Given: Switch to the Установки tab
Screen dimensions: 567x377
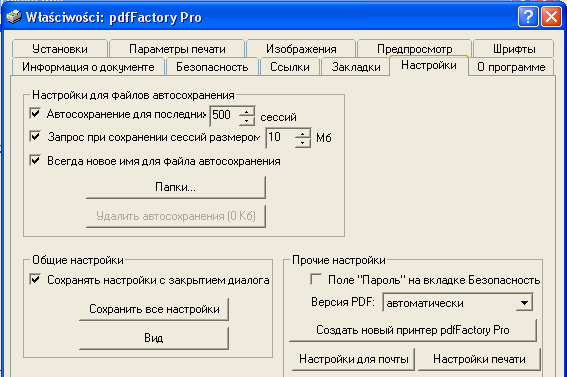Looking at the screenshot, I should 60,49.
